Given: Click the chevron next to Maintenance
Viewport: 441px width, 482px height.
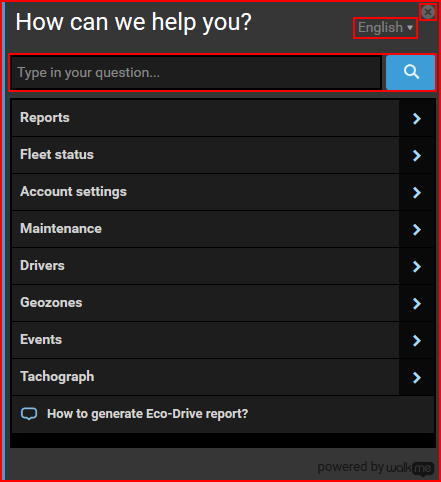Looking at the screenshot, I should 417,229.
